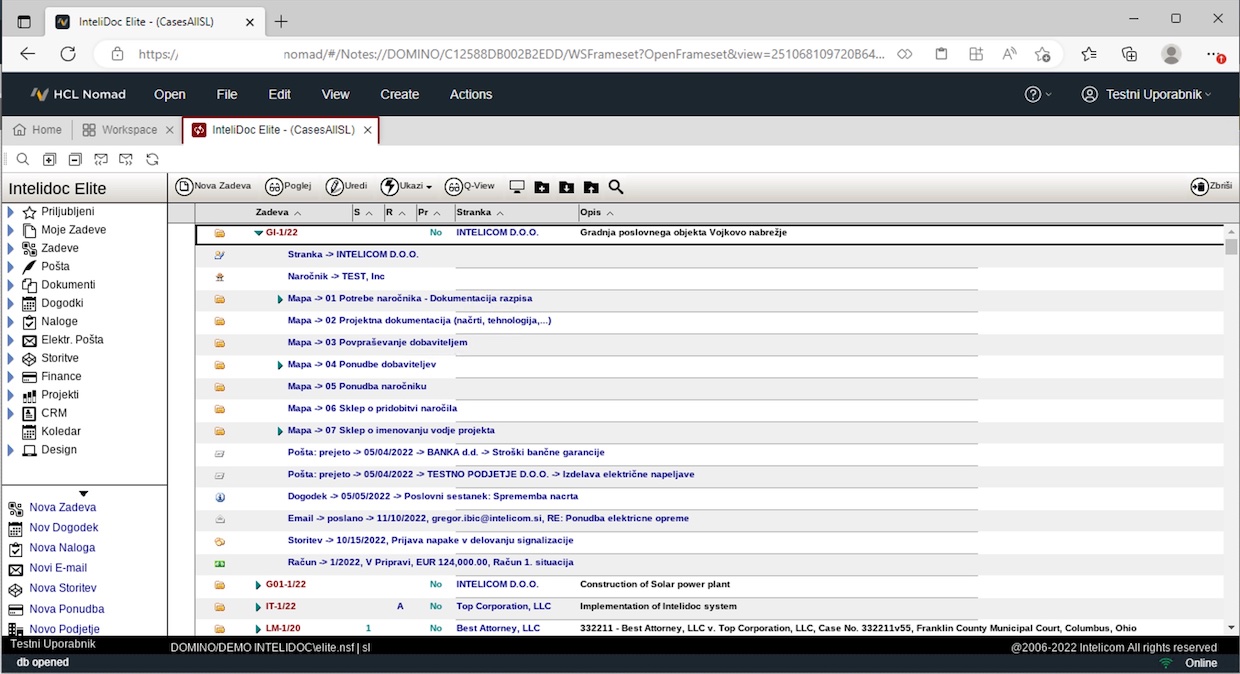Sort by the Zadeva column header

pyautogui.click(x=279, y=213)
